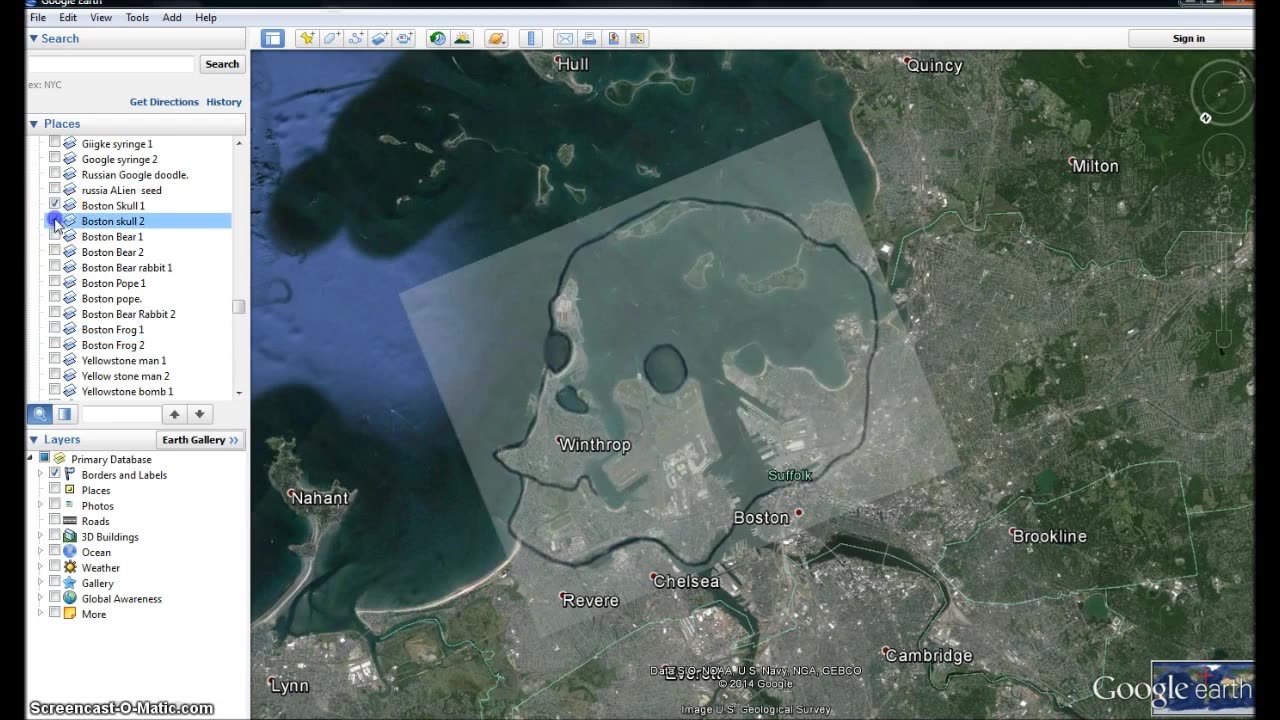Open the Get Directions link

pyautogui.click(x=164, y=102)
